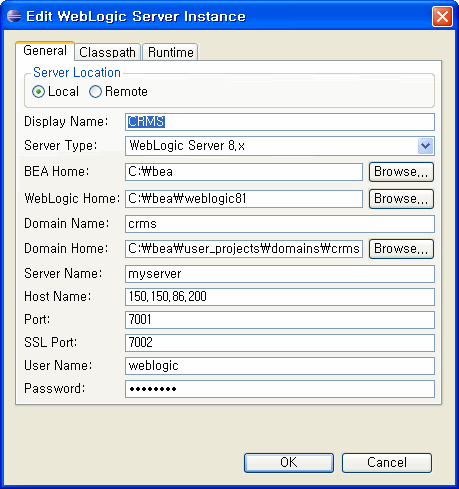Click the WebLogic Home label
The height and width of the screenshot is (489, 459).
click(x=72, y=199)
